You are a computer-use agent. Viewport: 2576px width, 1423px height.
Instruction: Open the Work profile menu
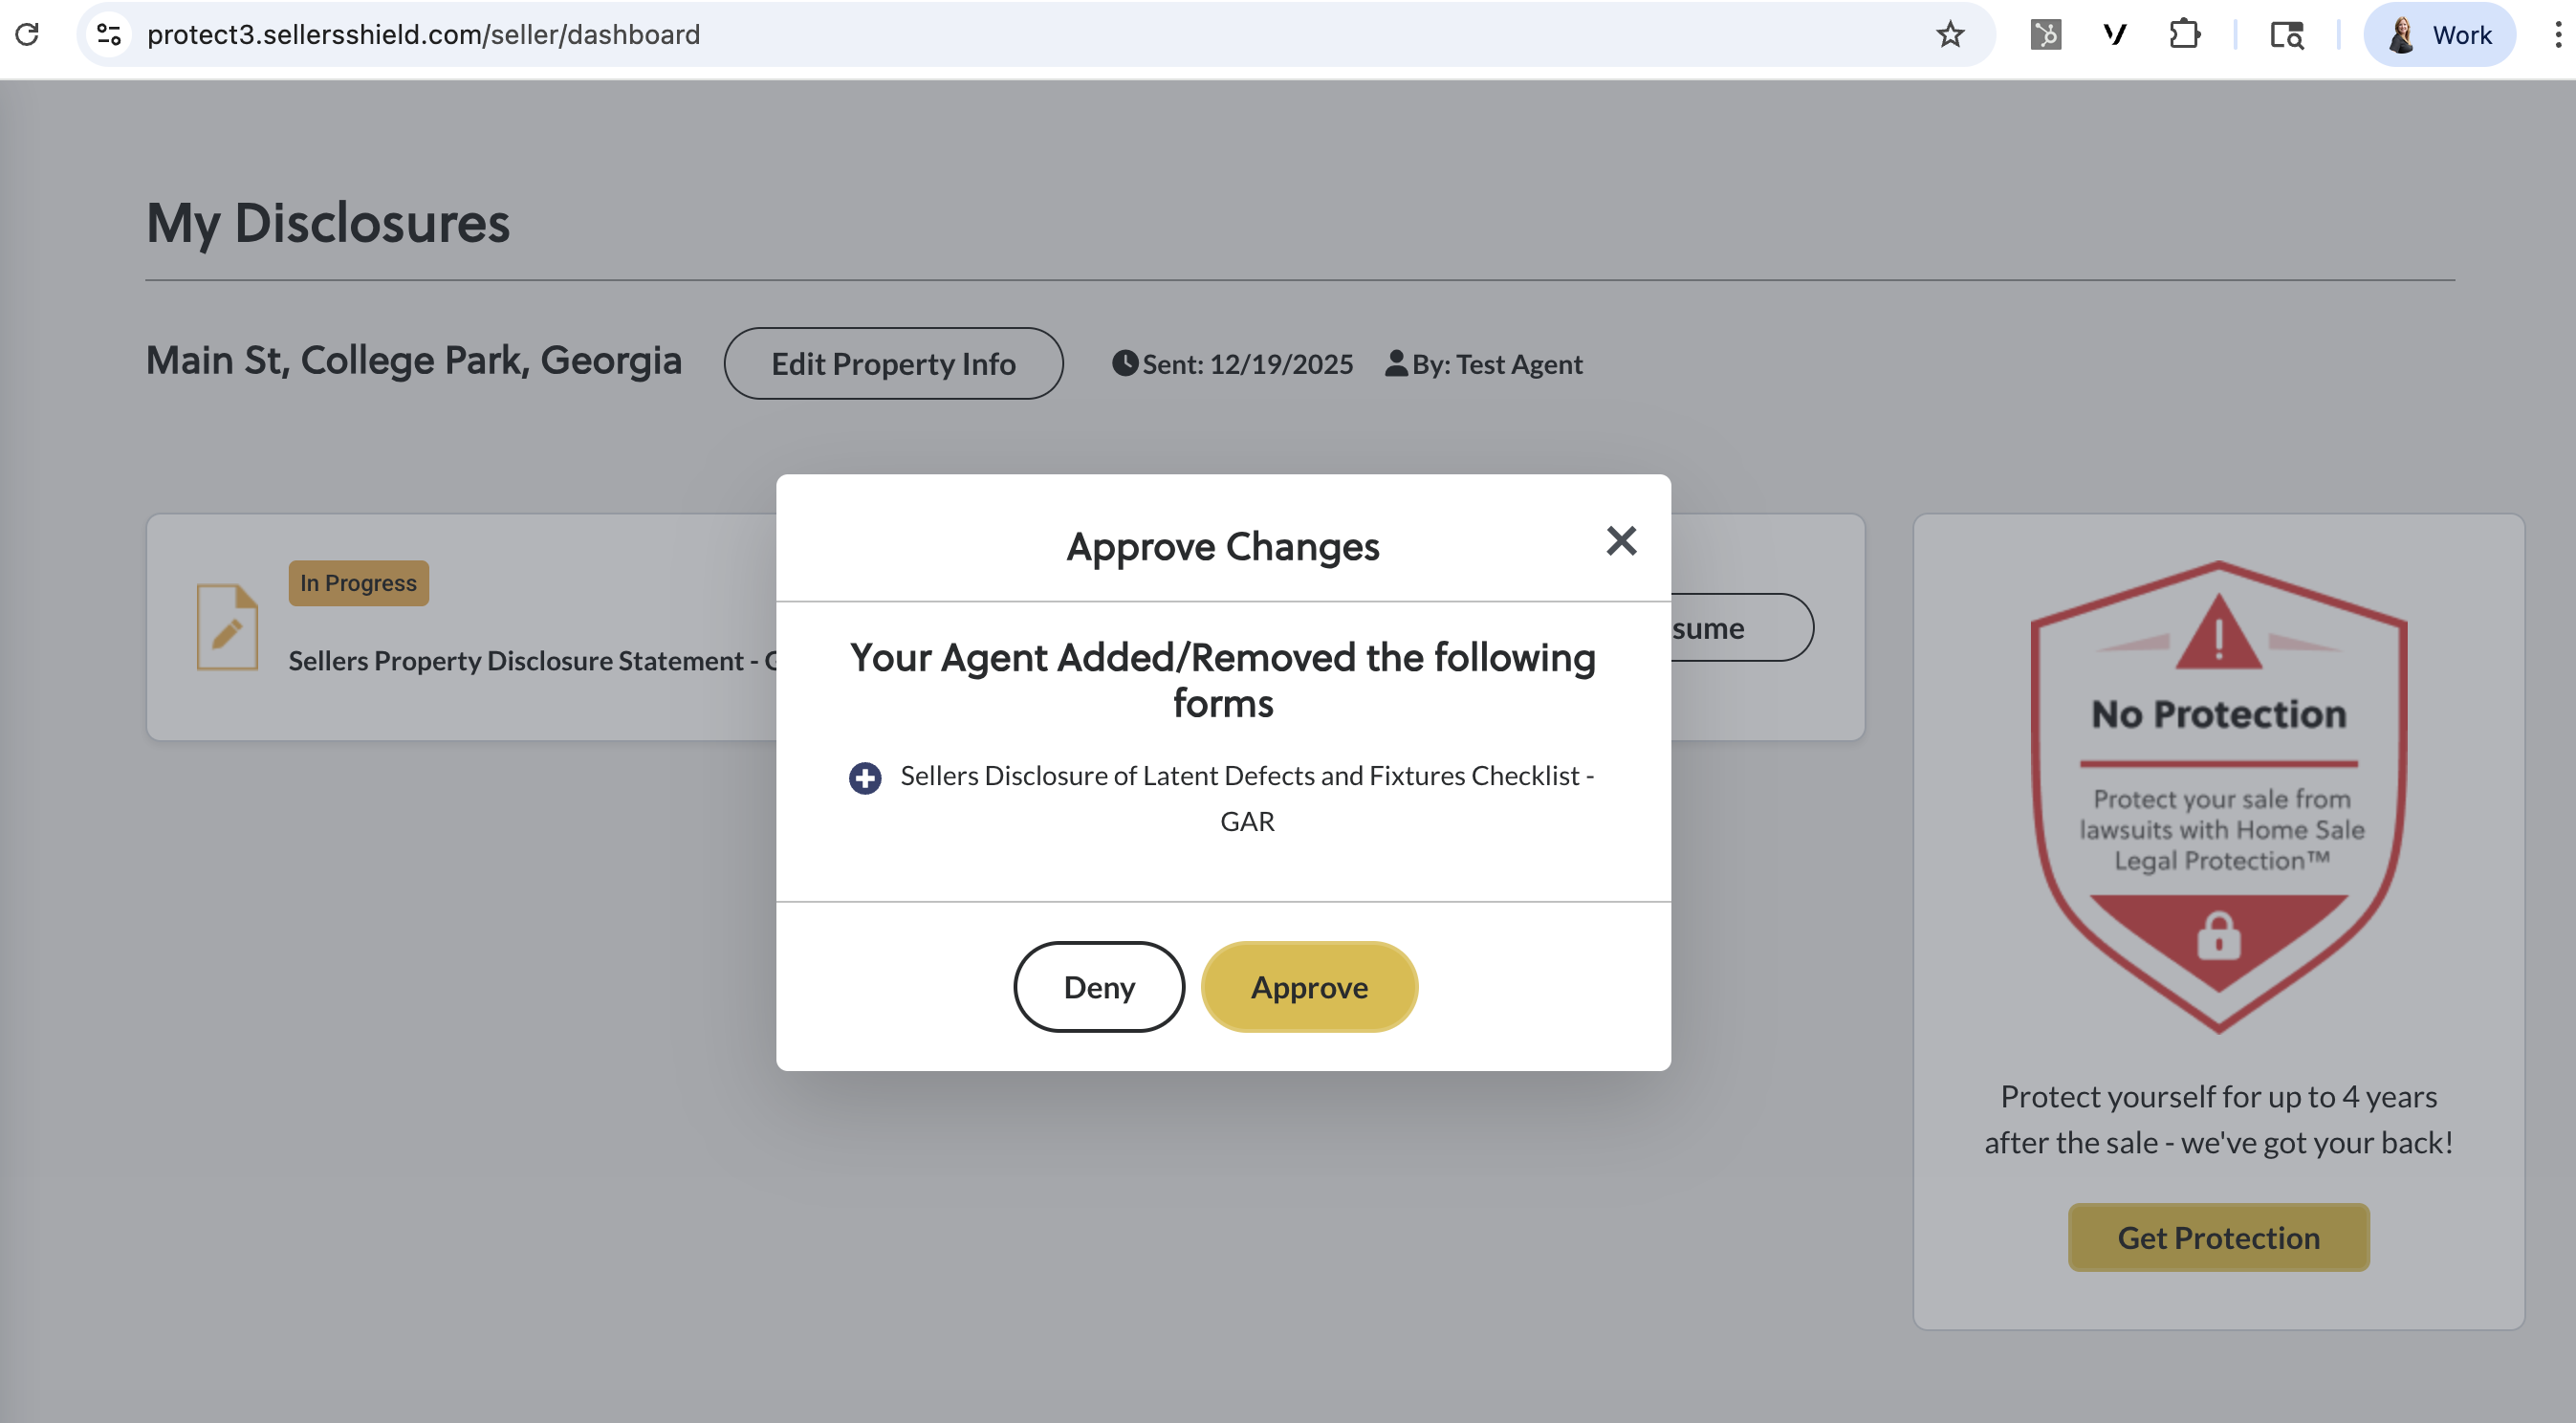pyautogui.click(x=2439, y=35)
